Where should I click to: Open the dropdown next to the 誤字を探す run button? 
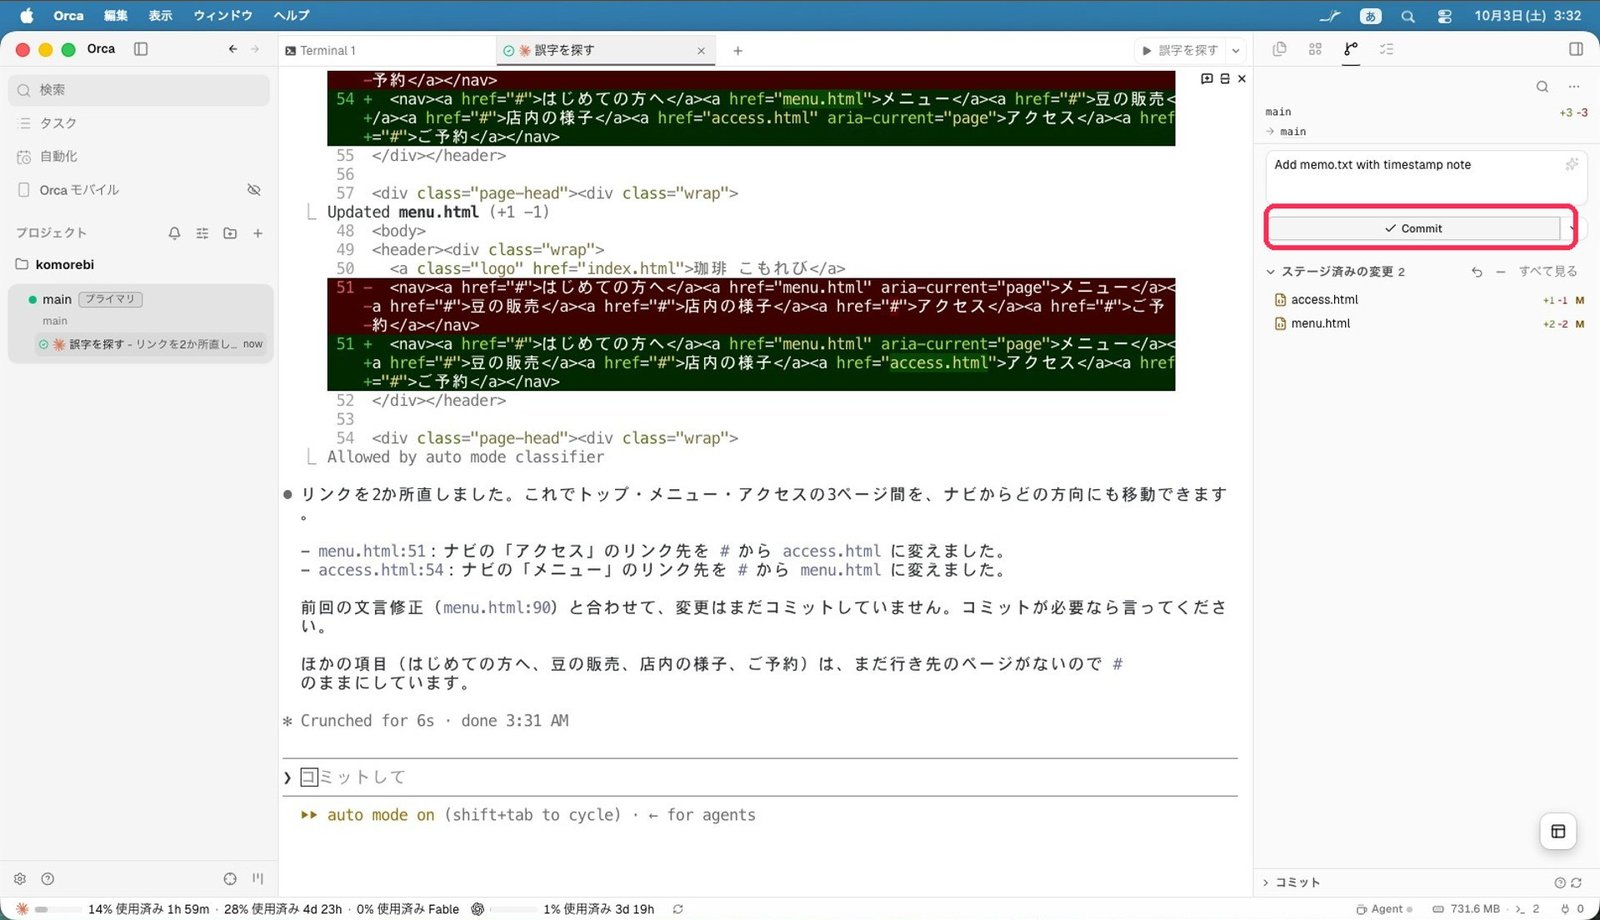pyautogui.click(x=1236, y=50)
